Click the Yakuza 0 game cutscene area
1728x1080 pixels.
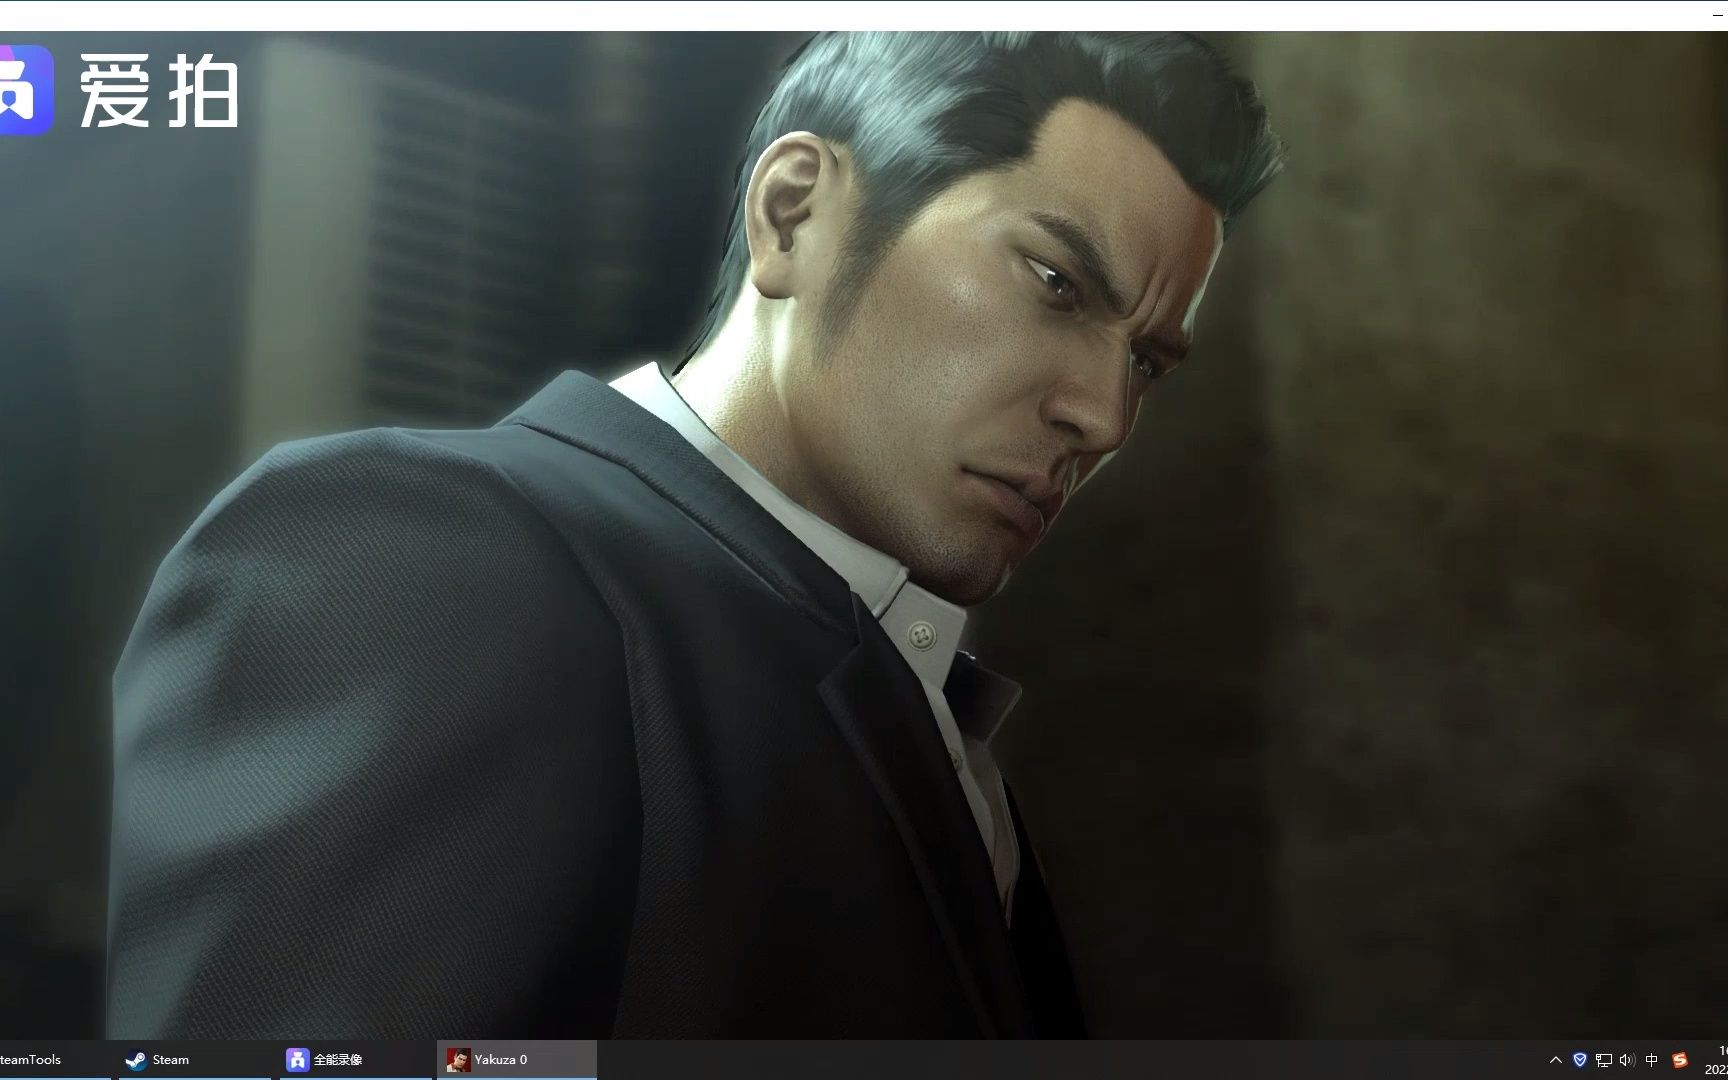pos(864,535)
